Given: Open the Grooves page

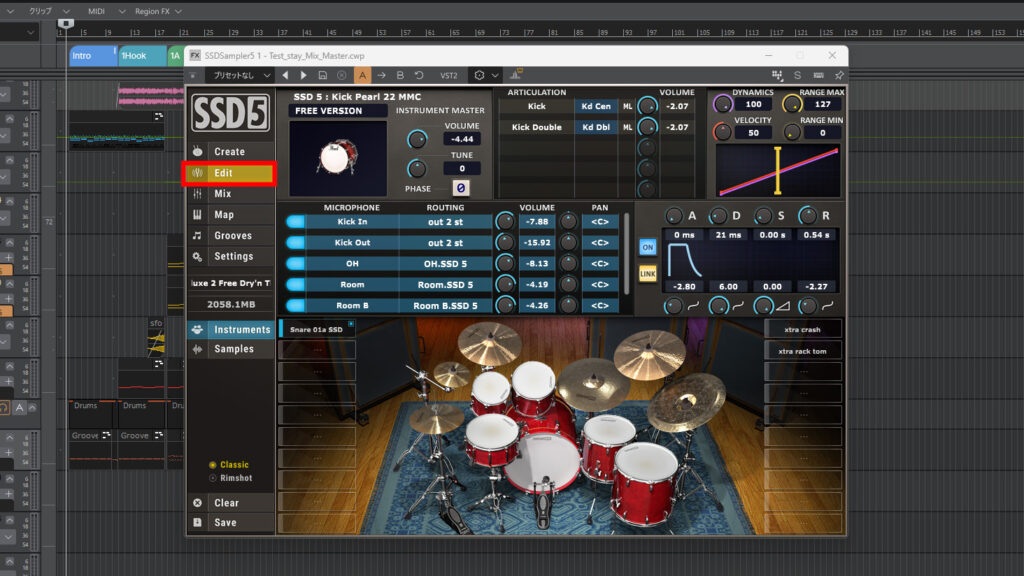Looking at the screenshot, I should [x=232, y=236].
